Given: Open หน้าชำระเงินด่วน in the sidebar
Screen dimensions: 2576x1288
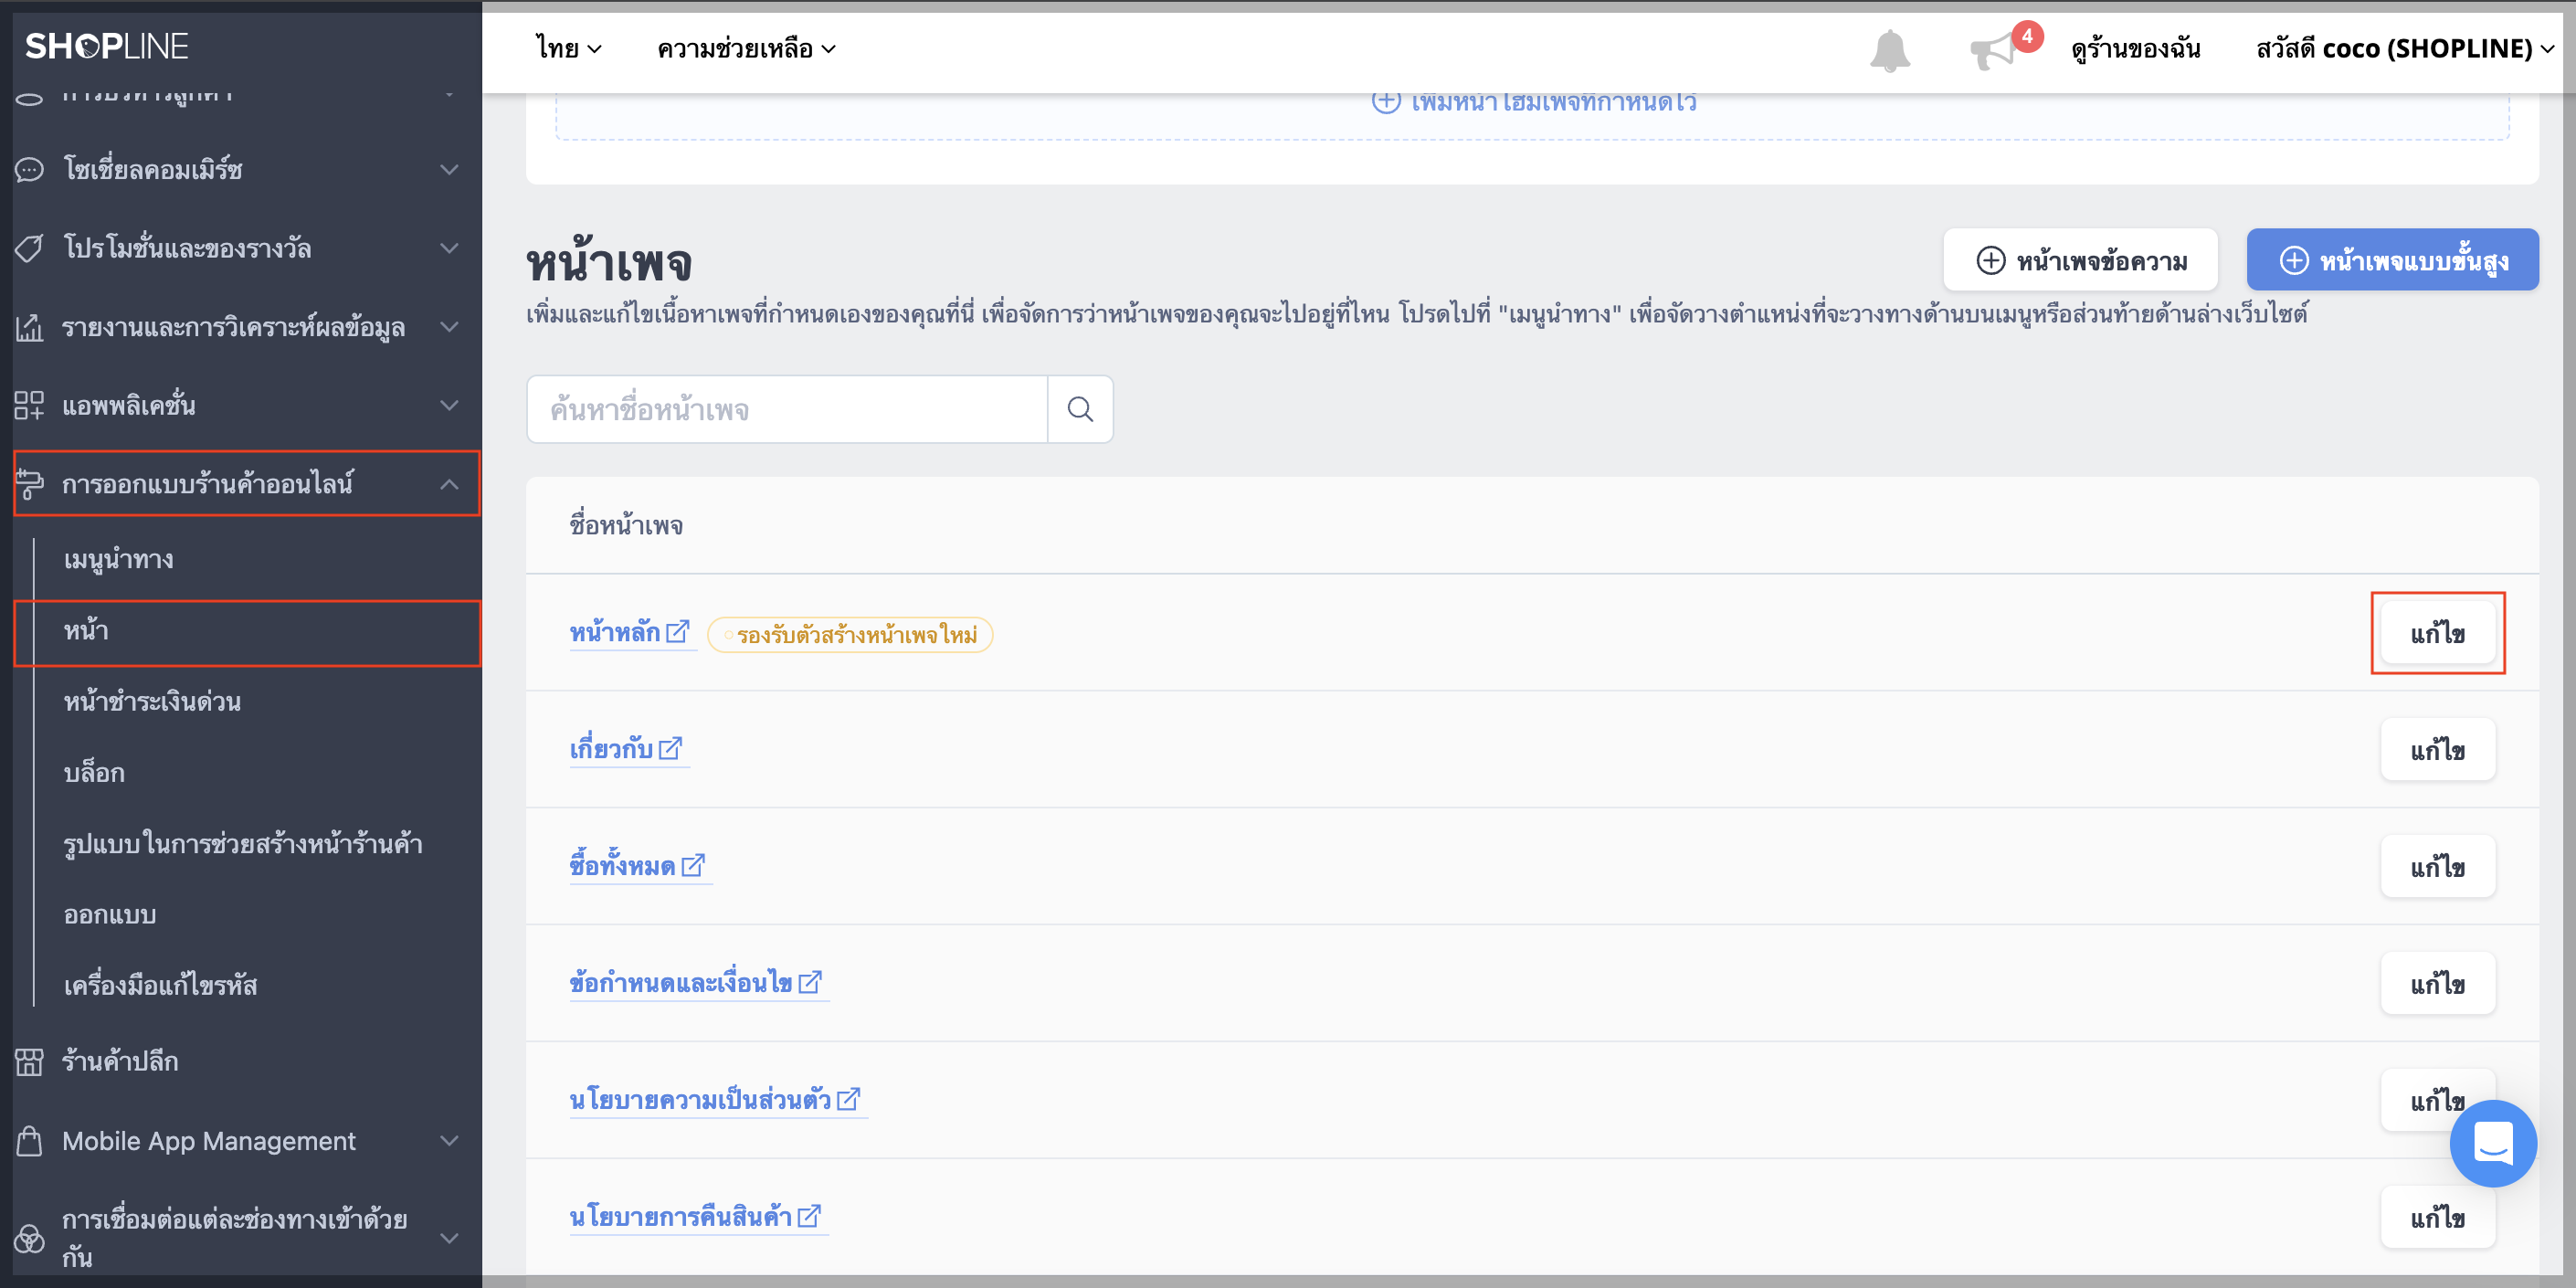Looking at the screenshot, I should pos(152,702).
